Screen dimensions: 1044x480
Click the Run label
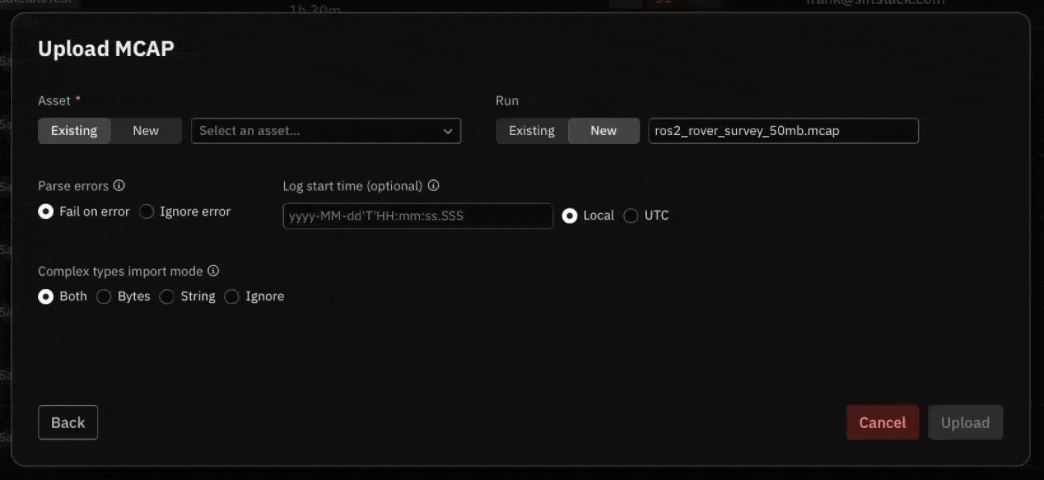[x=507, y=101]
